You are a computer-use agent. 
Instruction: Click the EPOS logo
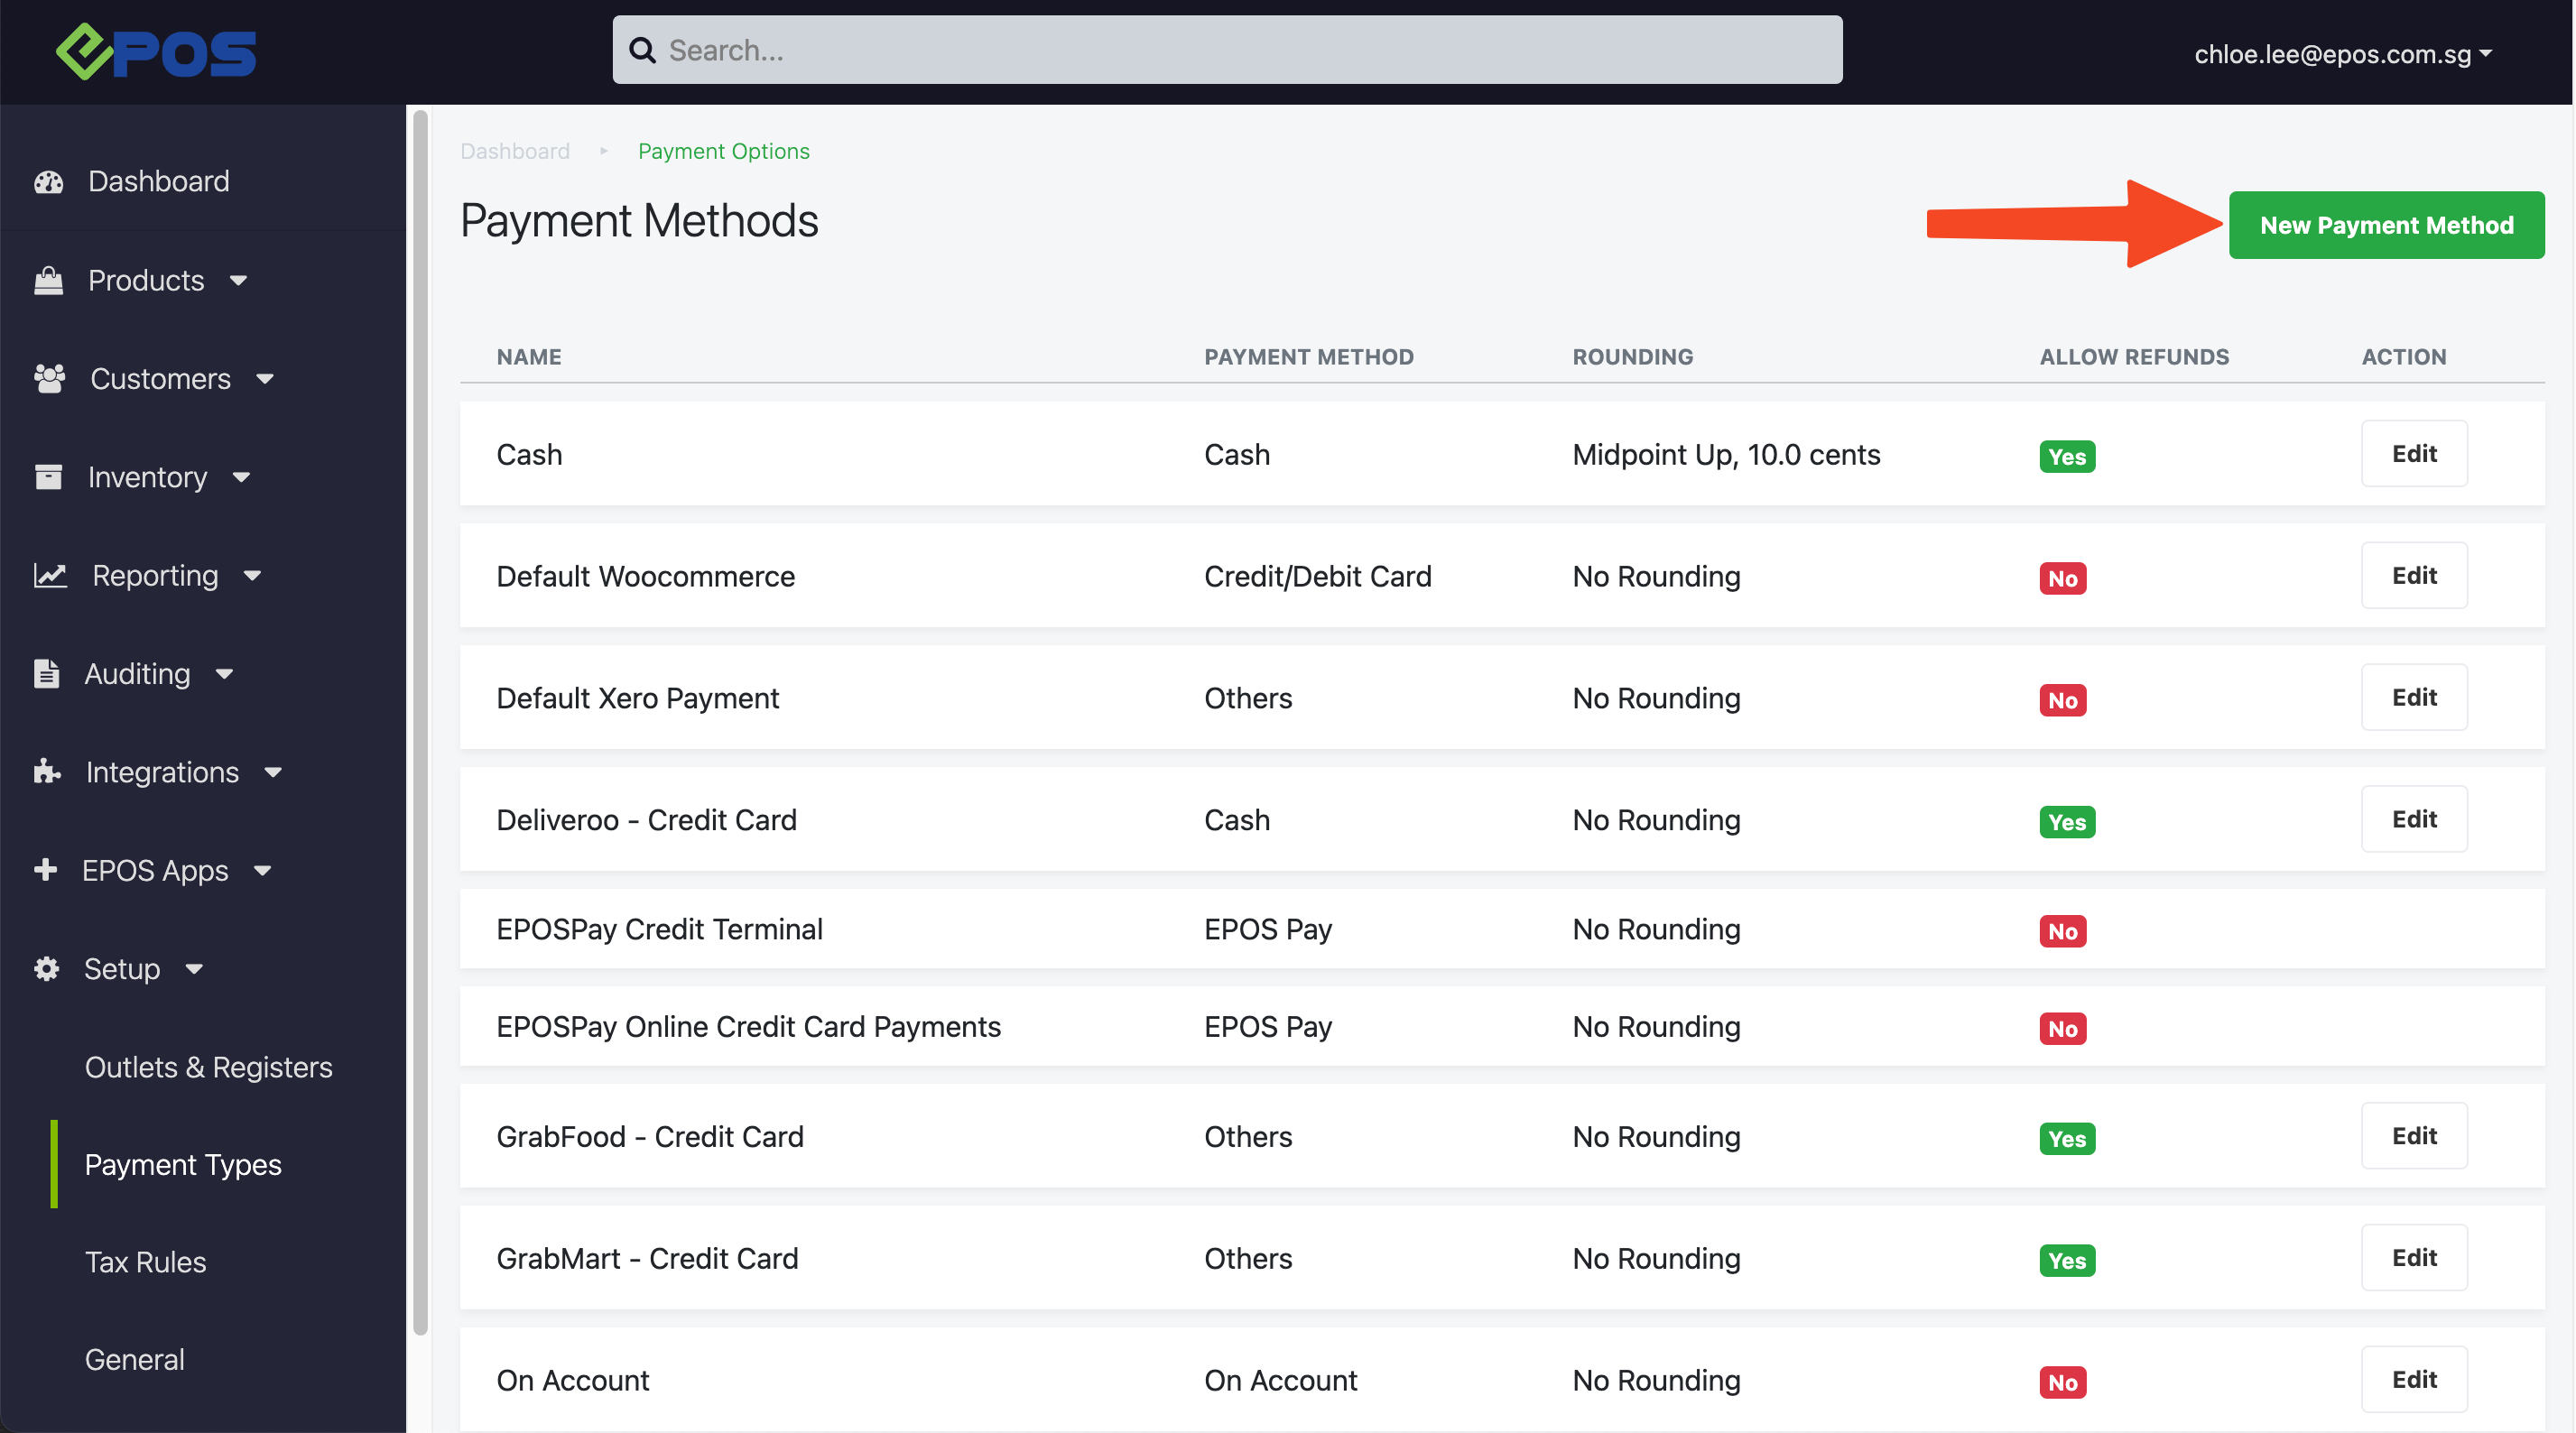[155, 51]
